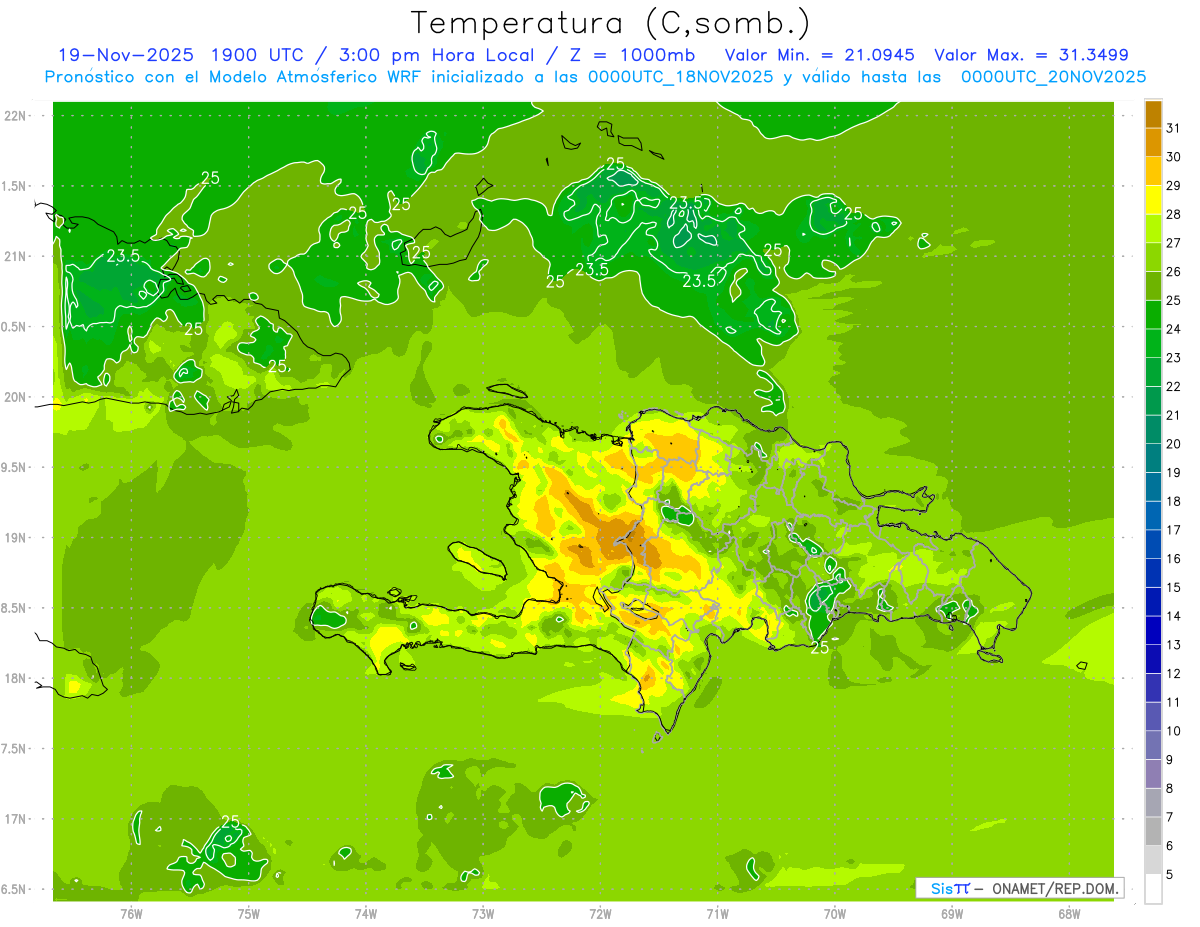The image size is (1200, 927).
Task: Click the yellow legend swatch between 28 and 29
Action: click(x=1153, y=200)
